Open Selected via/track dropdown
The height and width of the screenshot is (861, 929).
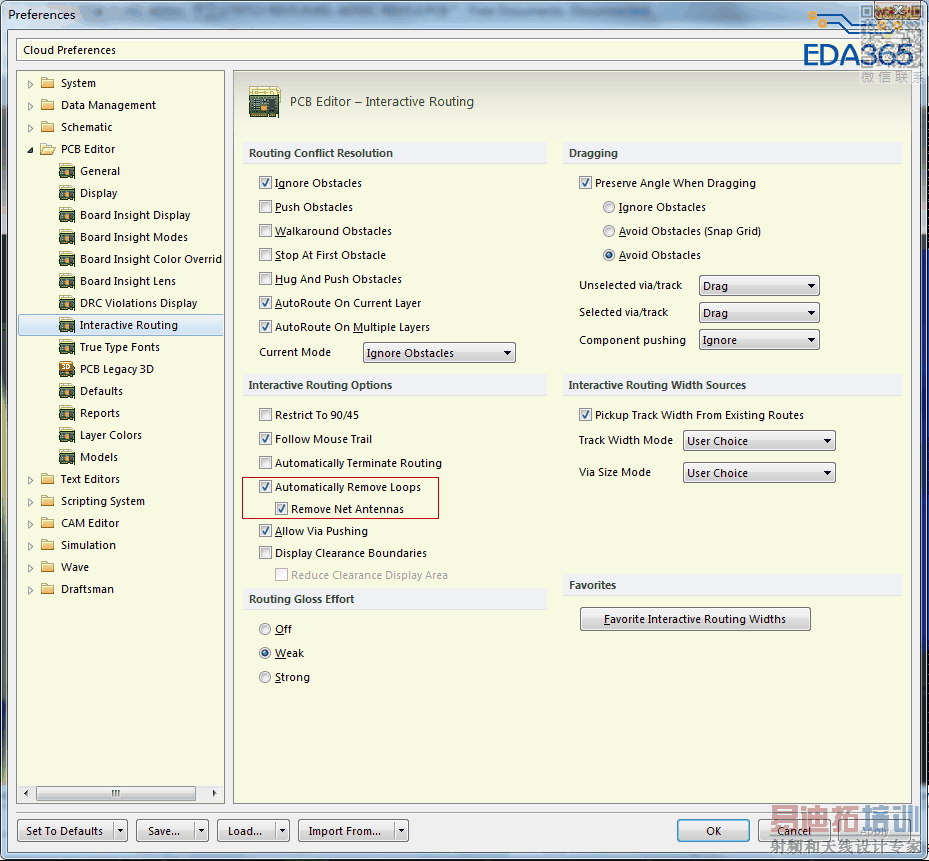click(x=759, y=312)
